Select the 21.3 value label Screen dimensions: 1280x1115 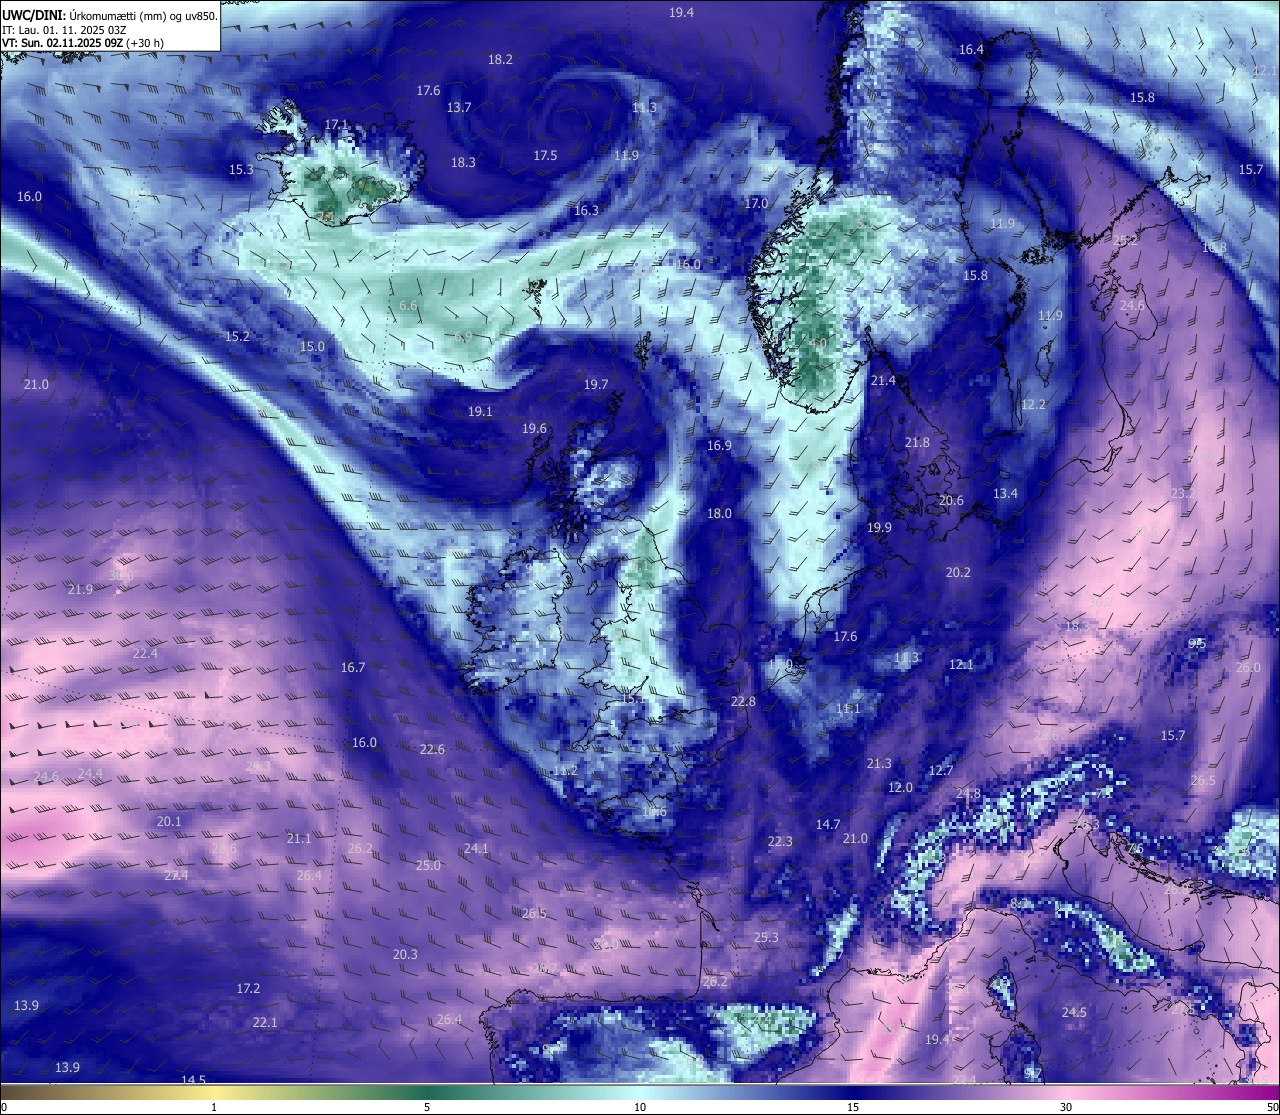[x=879, y=763]
